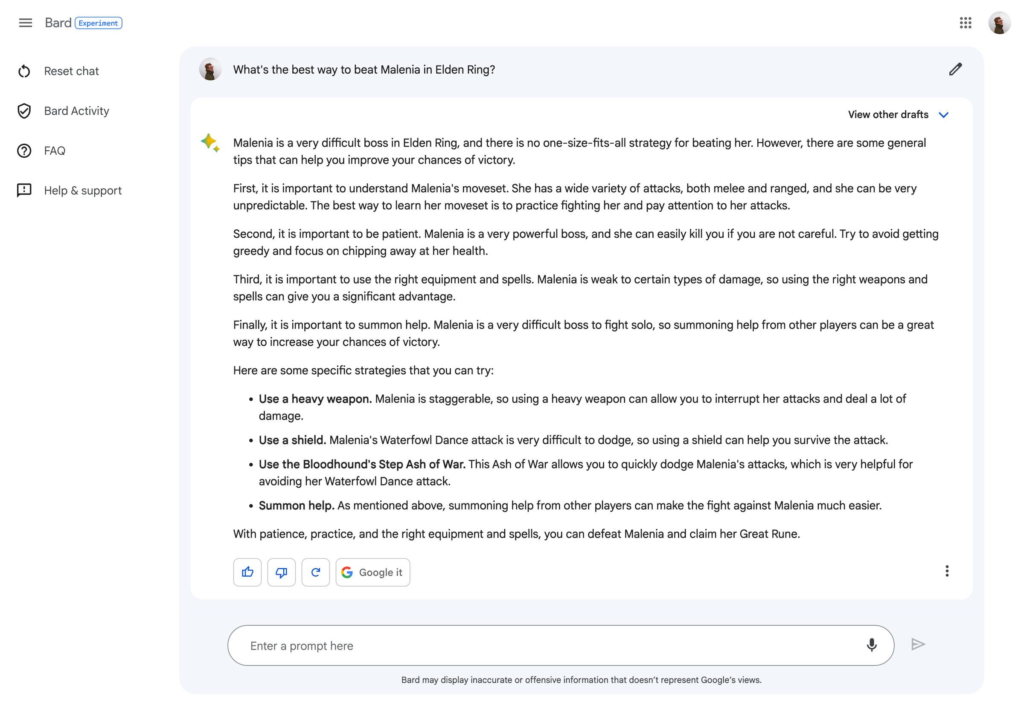Image resolution: width=1024 pixels, height=711 pixels.
Task: Open the three-dot more options menu
Action: [x=947, y=571]
